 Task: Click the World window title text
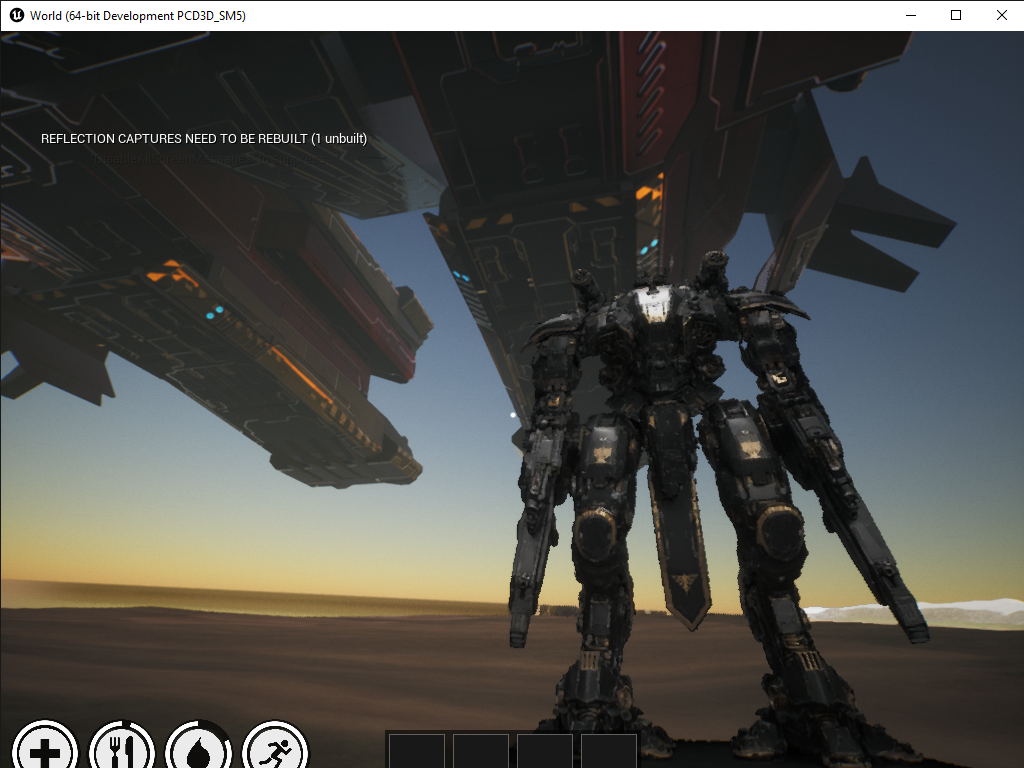[x=138, y=16]
